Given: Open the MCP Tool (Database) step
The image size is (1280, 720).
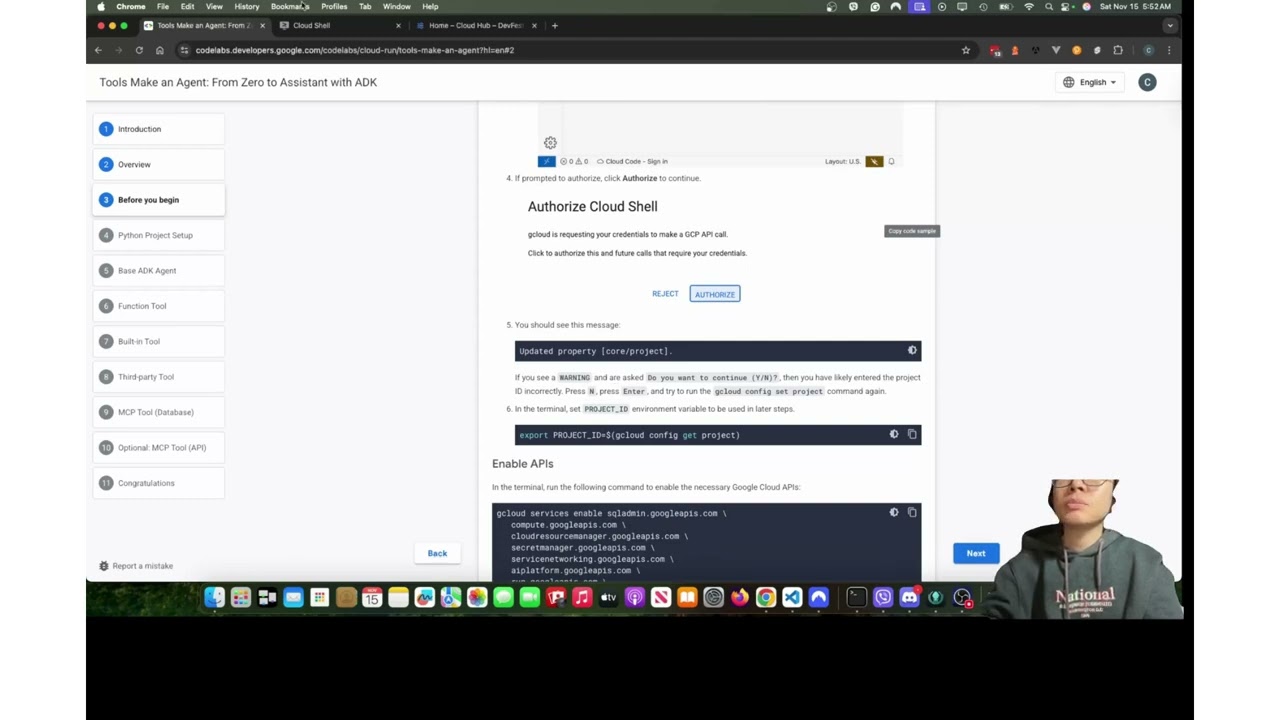Looking at the screenshot, I should [159, 412].
